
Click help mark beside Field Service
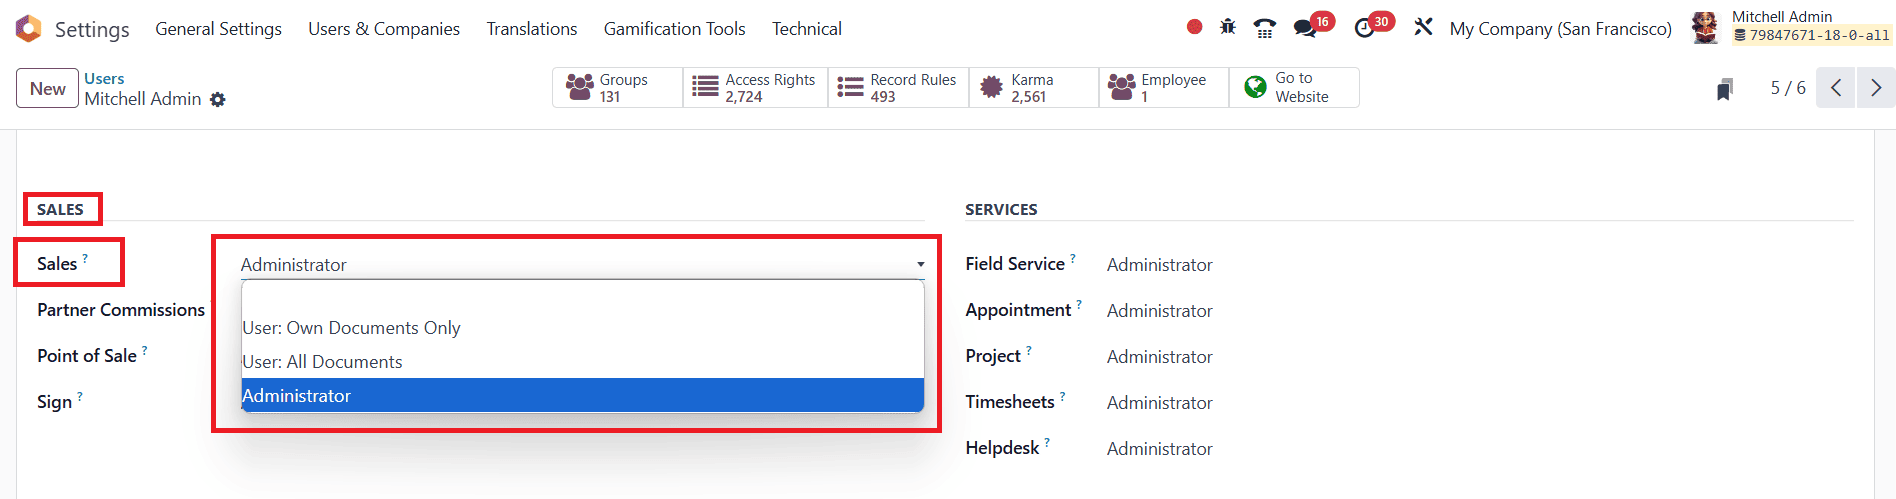pos(1073,258)
